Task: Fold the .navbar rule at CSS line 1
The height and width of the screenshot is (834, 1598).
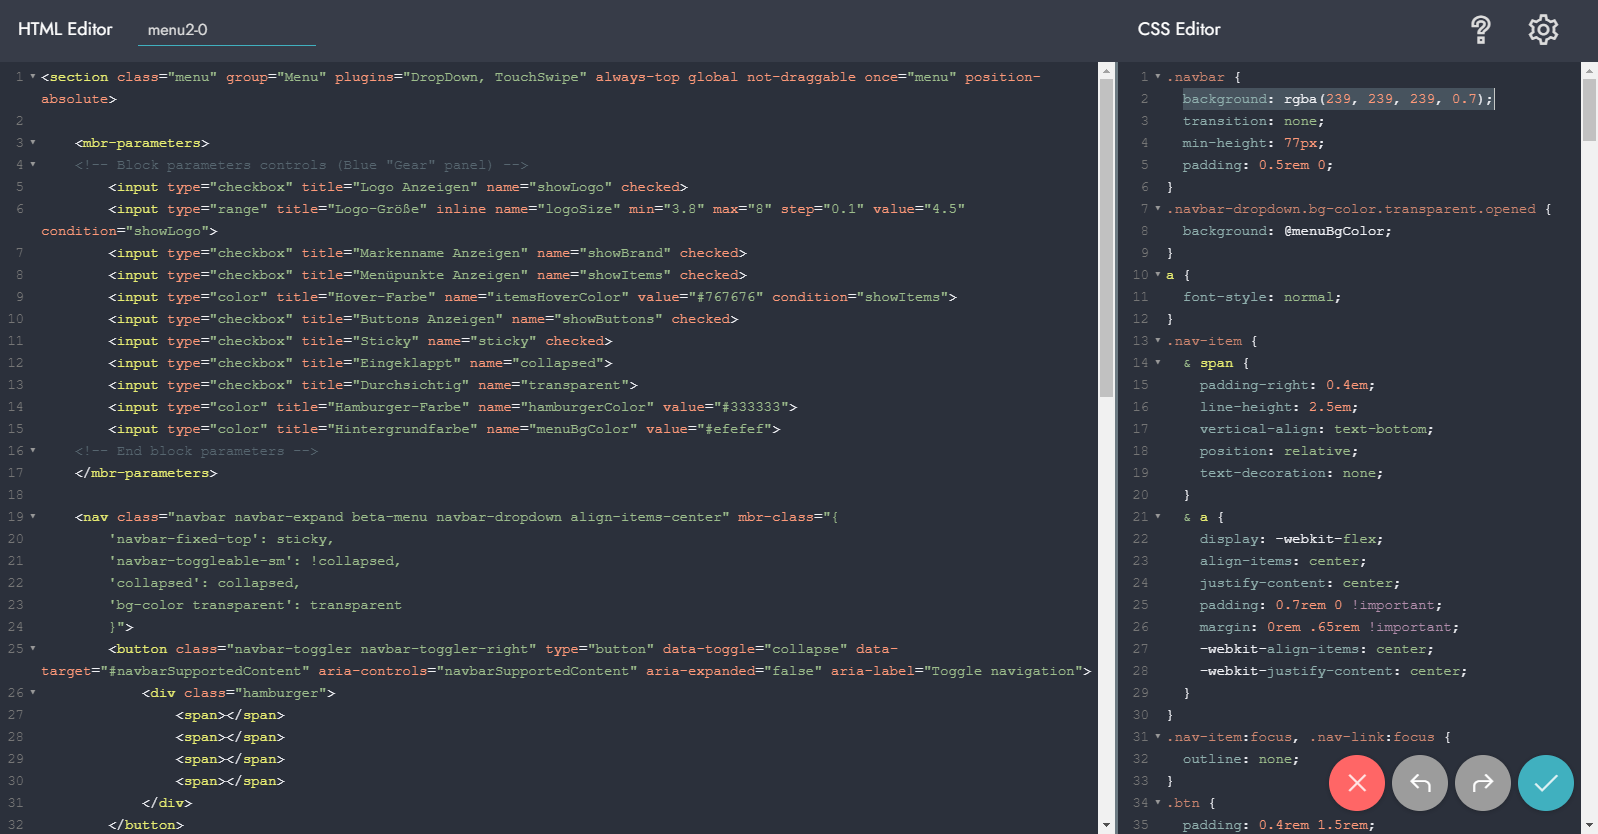Action: pyautogui.click(x=1158, y=77)
